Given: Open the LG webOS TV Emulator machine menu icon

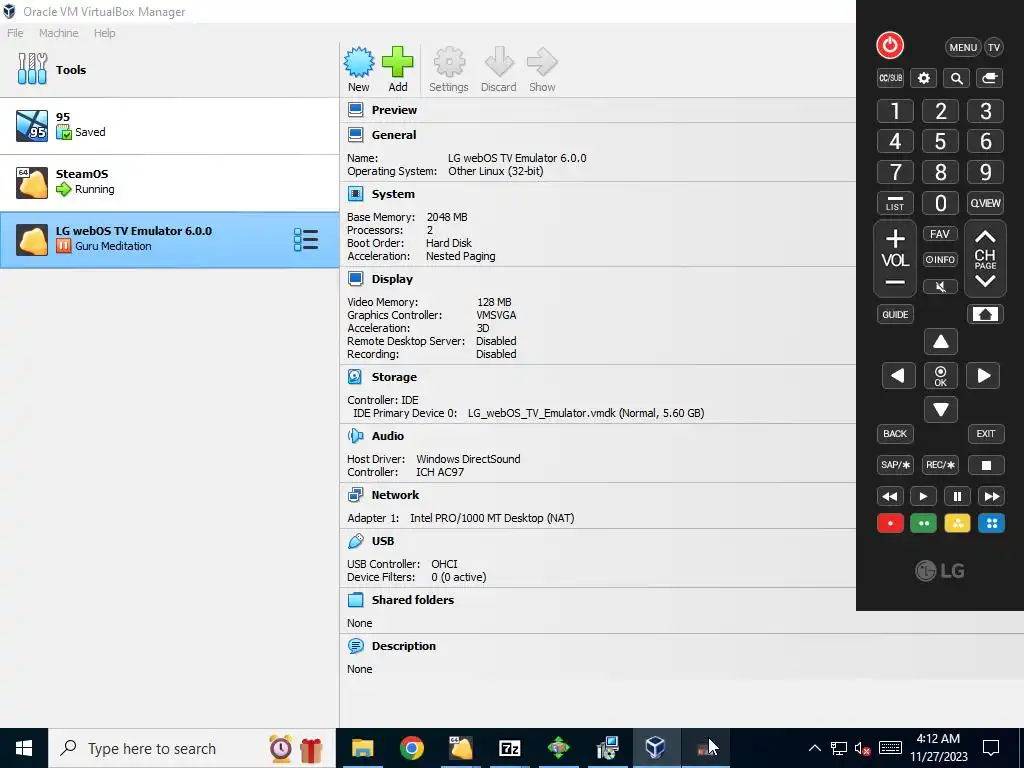Looking at the screenshot, I should (x=306, y=240).
